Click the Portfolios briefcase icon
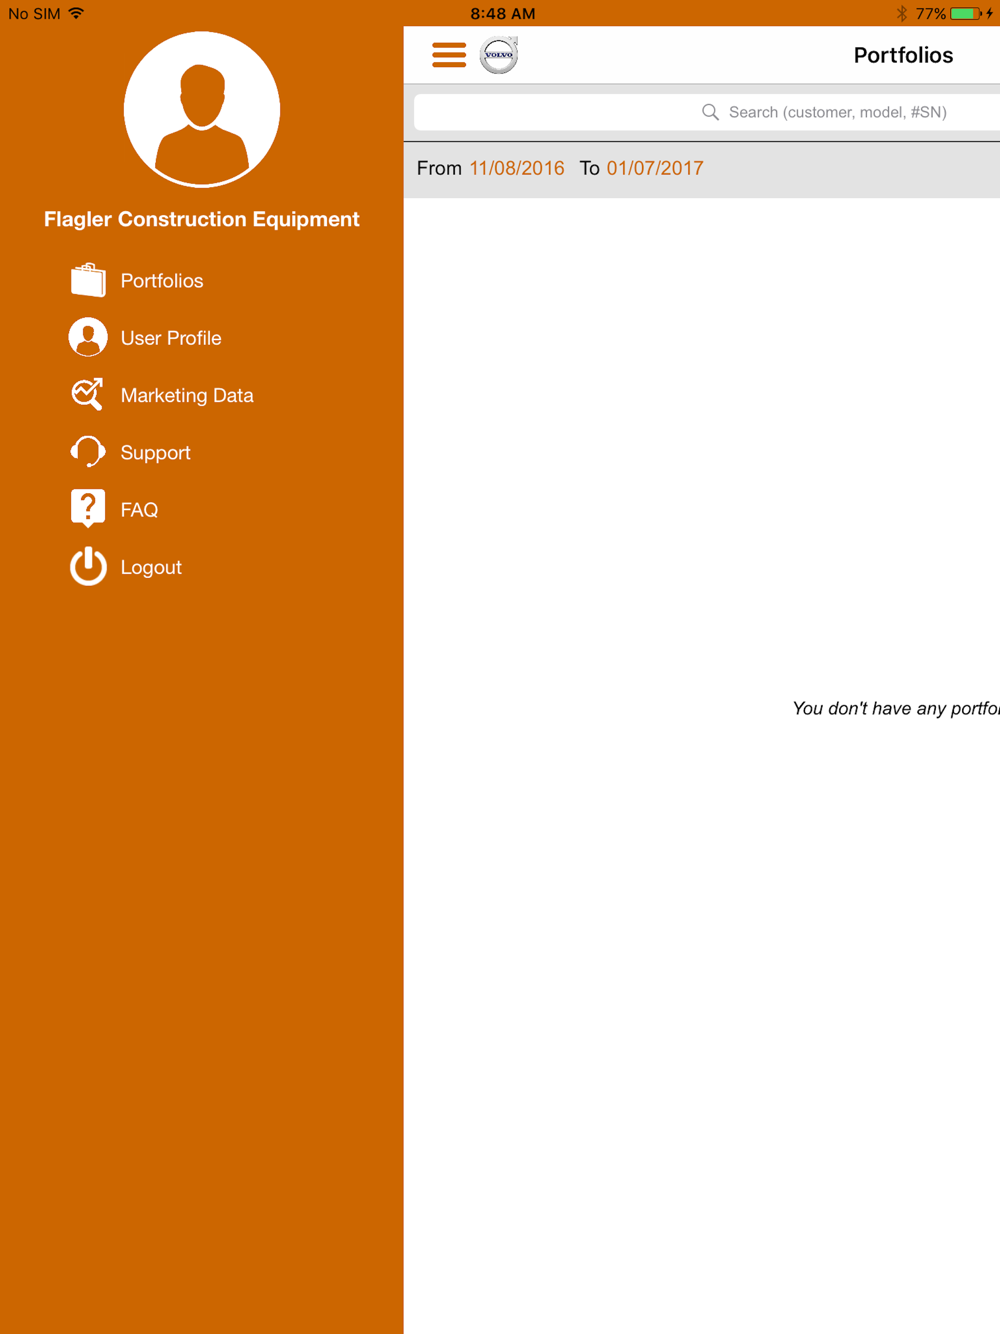The image size is (1000, 1334). pyautogui.click(x=88, y=280)
